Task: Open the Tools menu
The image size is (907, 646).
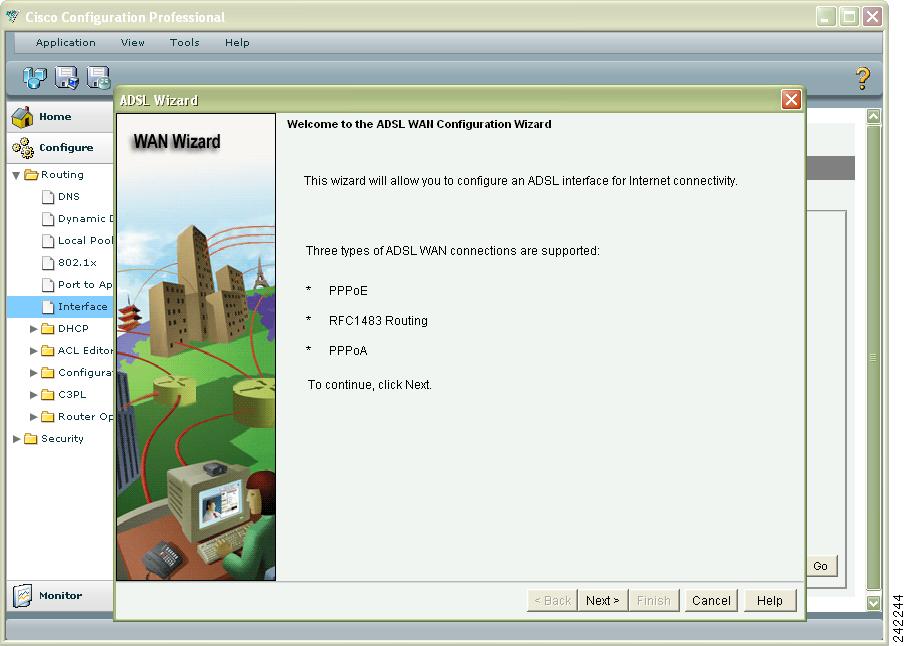Action: pos(185,43)
